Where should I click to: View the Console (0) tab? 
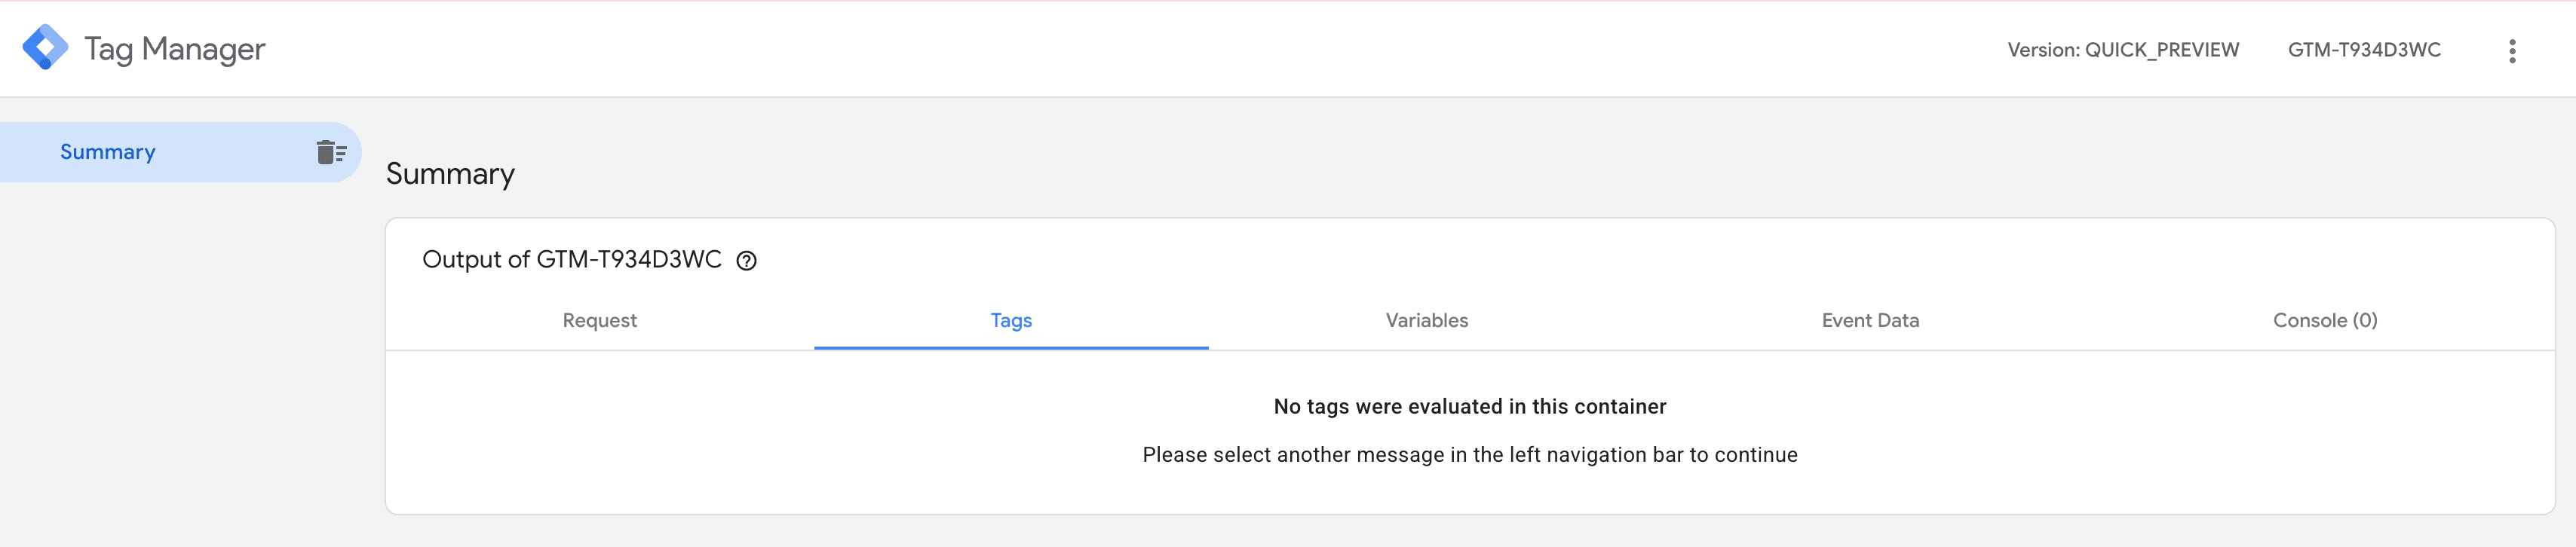pyautogui.click(x=2324, y=320)
